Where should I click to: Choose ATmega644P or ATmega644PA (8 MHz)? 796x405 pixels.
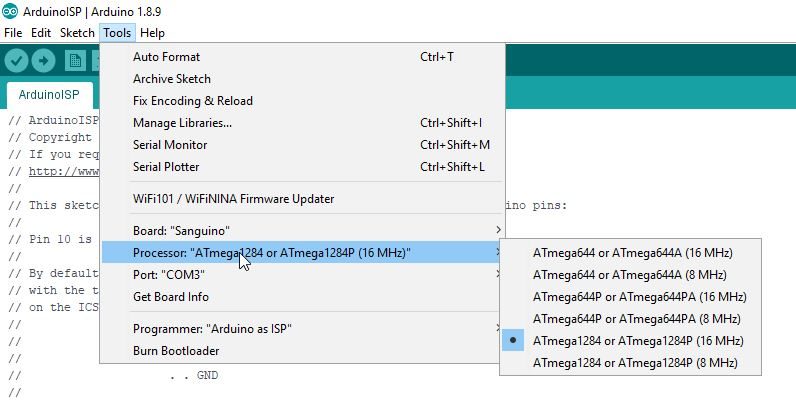tap(636, 319)
